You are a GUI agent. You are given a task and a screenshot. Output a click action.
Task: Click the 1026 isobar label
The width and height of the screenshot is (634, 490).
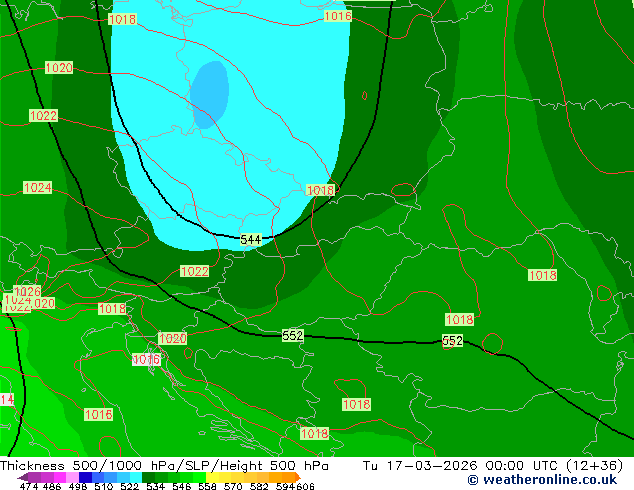pyautogui.click(x=27, y=291)
